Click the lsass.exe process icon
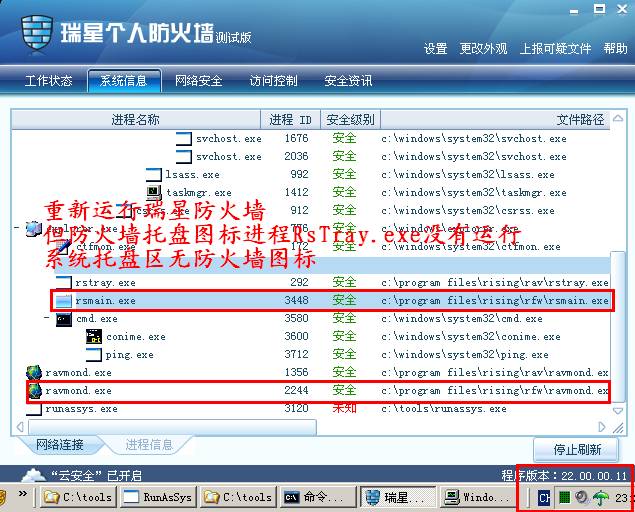 (154, 175)
